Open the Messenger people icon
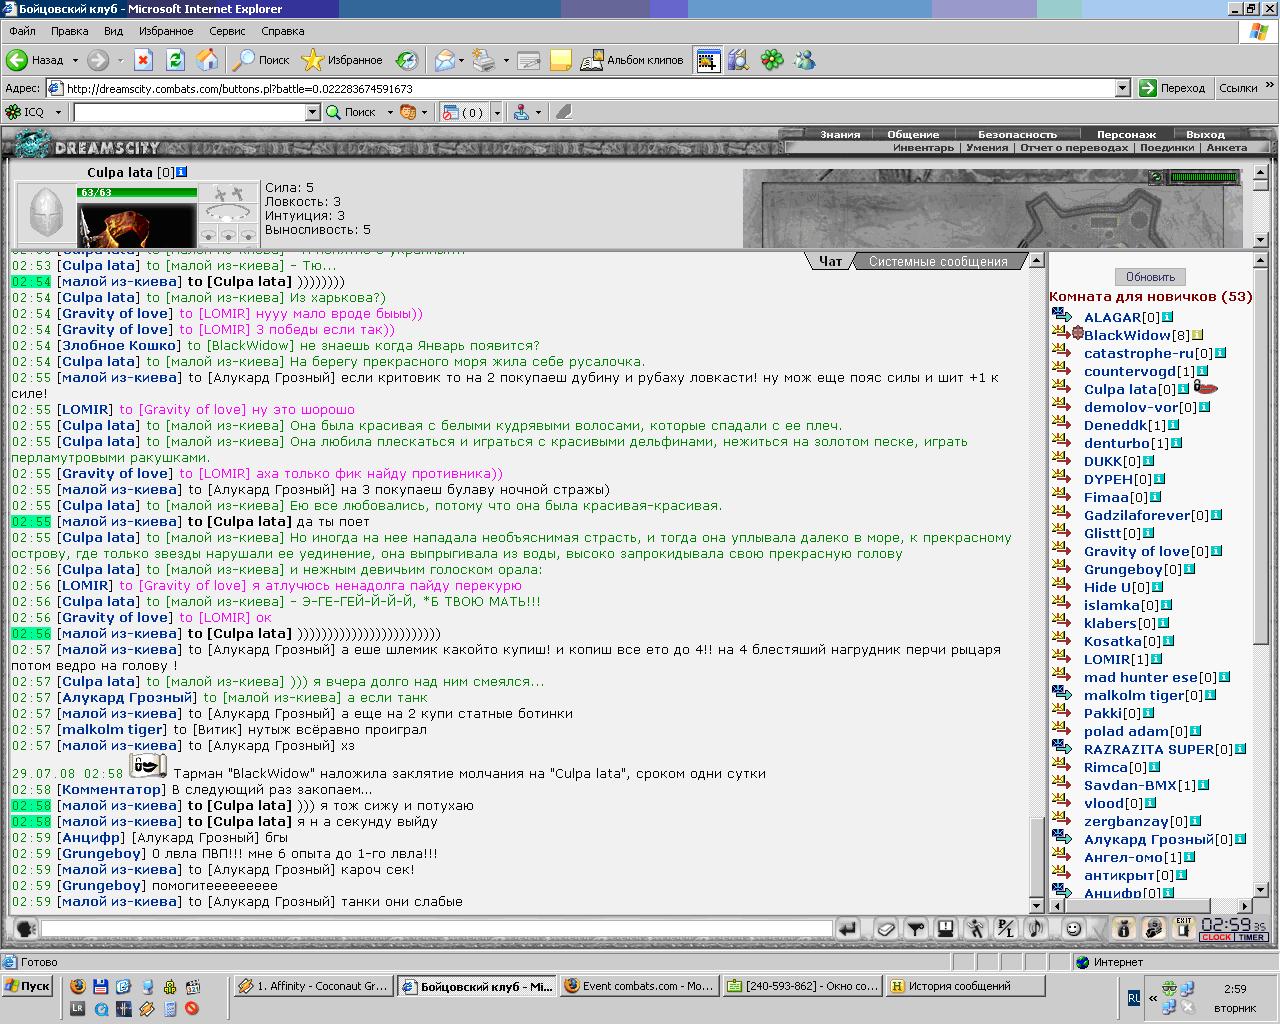The image size is (1280, 1024). (804, 60)
